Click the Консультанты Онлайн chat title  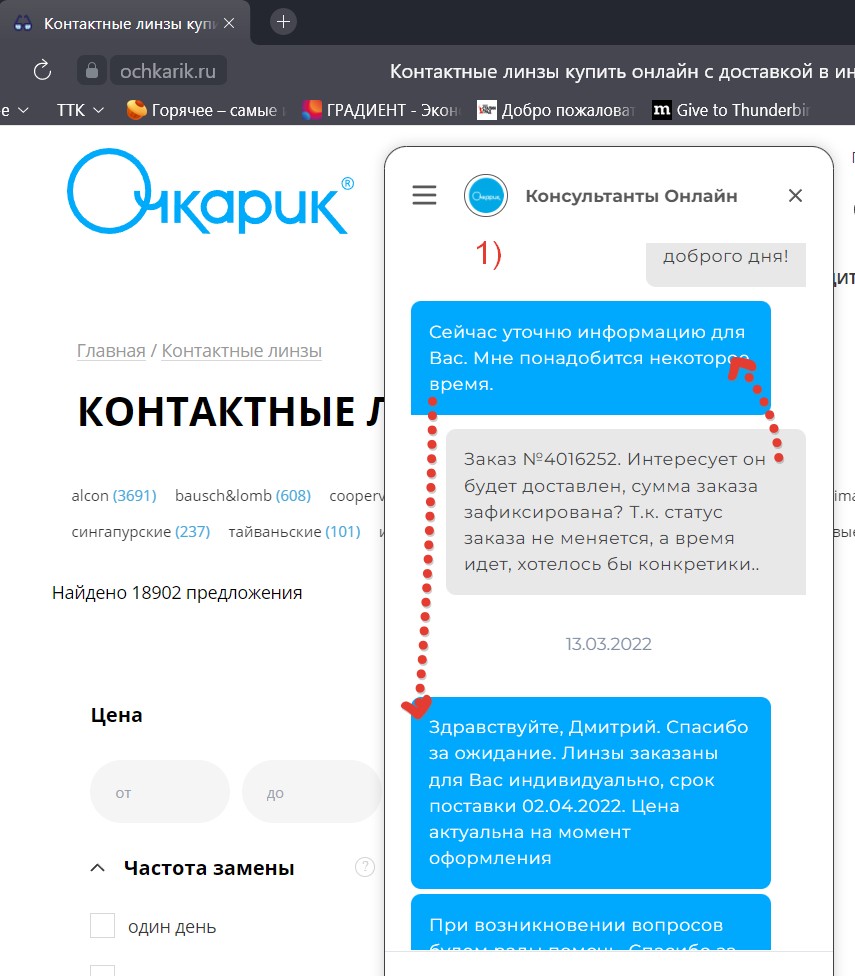coord(632,195)
